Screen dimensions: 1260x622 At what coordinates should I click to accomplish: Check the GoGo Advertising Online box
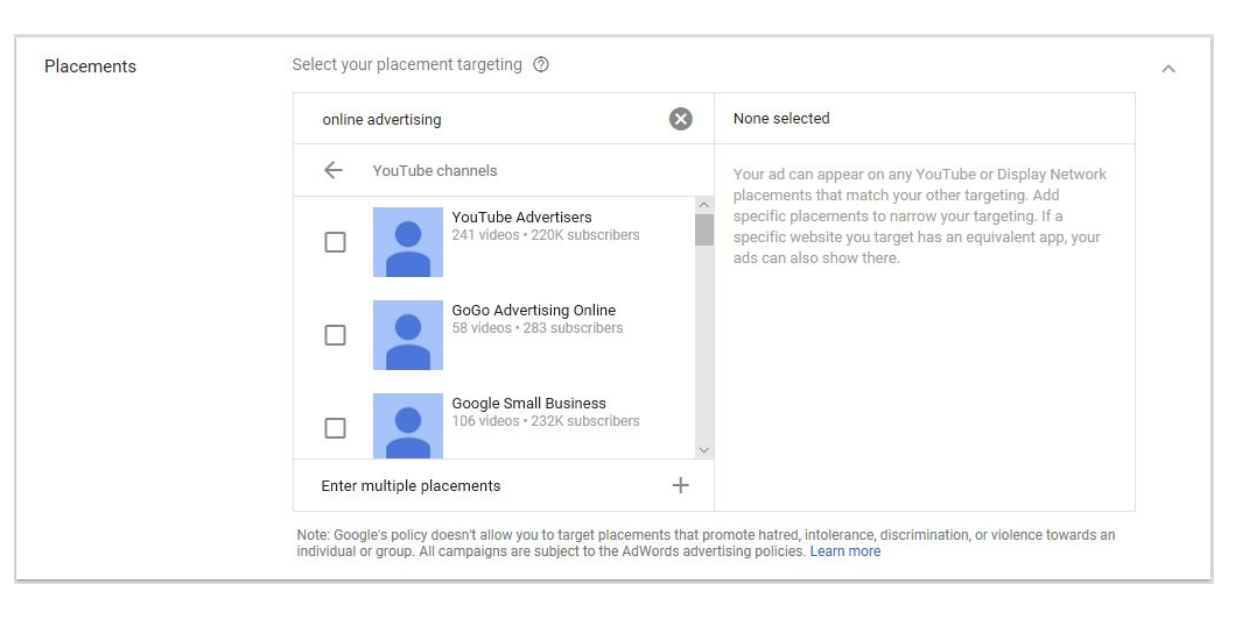click(336, 335)
